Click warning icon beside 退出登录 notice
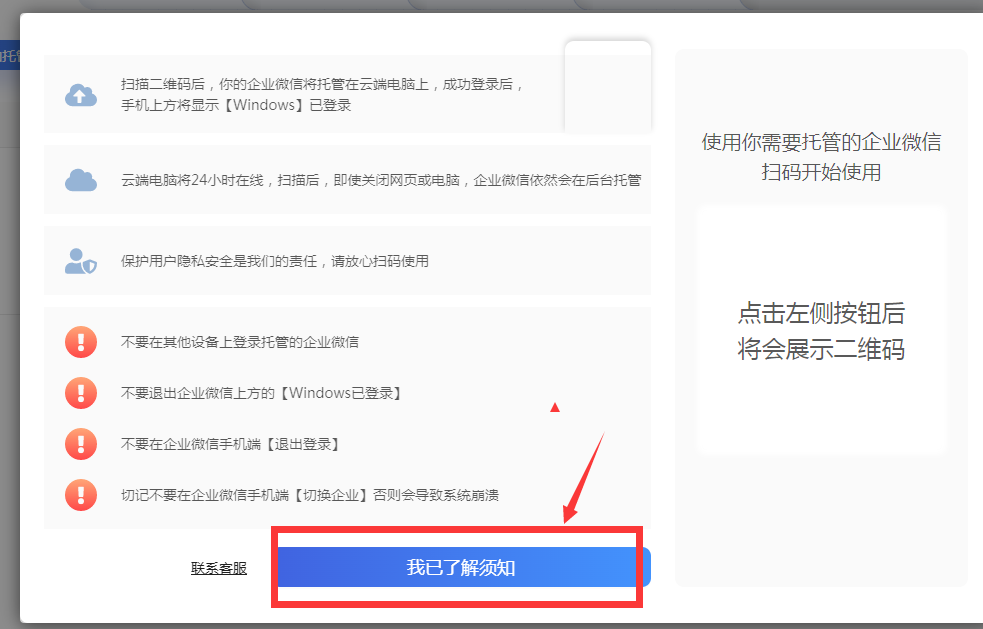983x629 pixels. tap(81, 445)
